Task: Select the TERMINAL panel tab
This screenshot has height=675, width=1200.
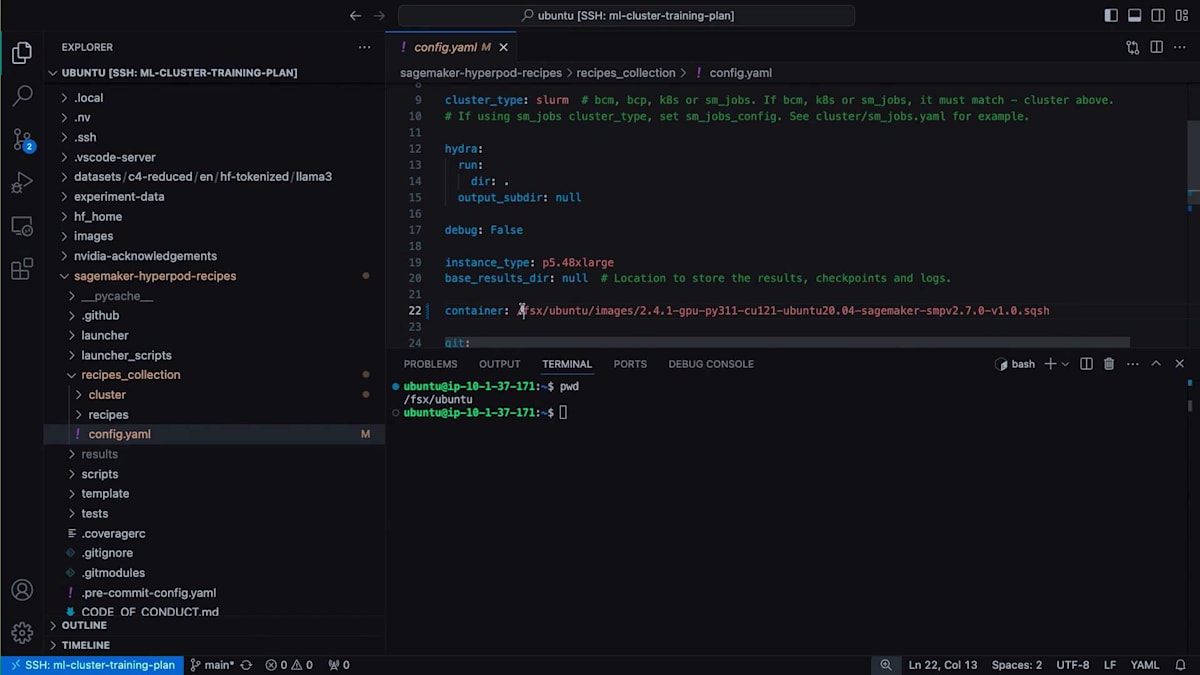Action: click(x=567, y=364)
